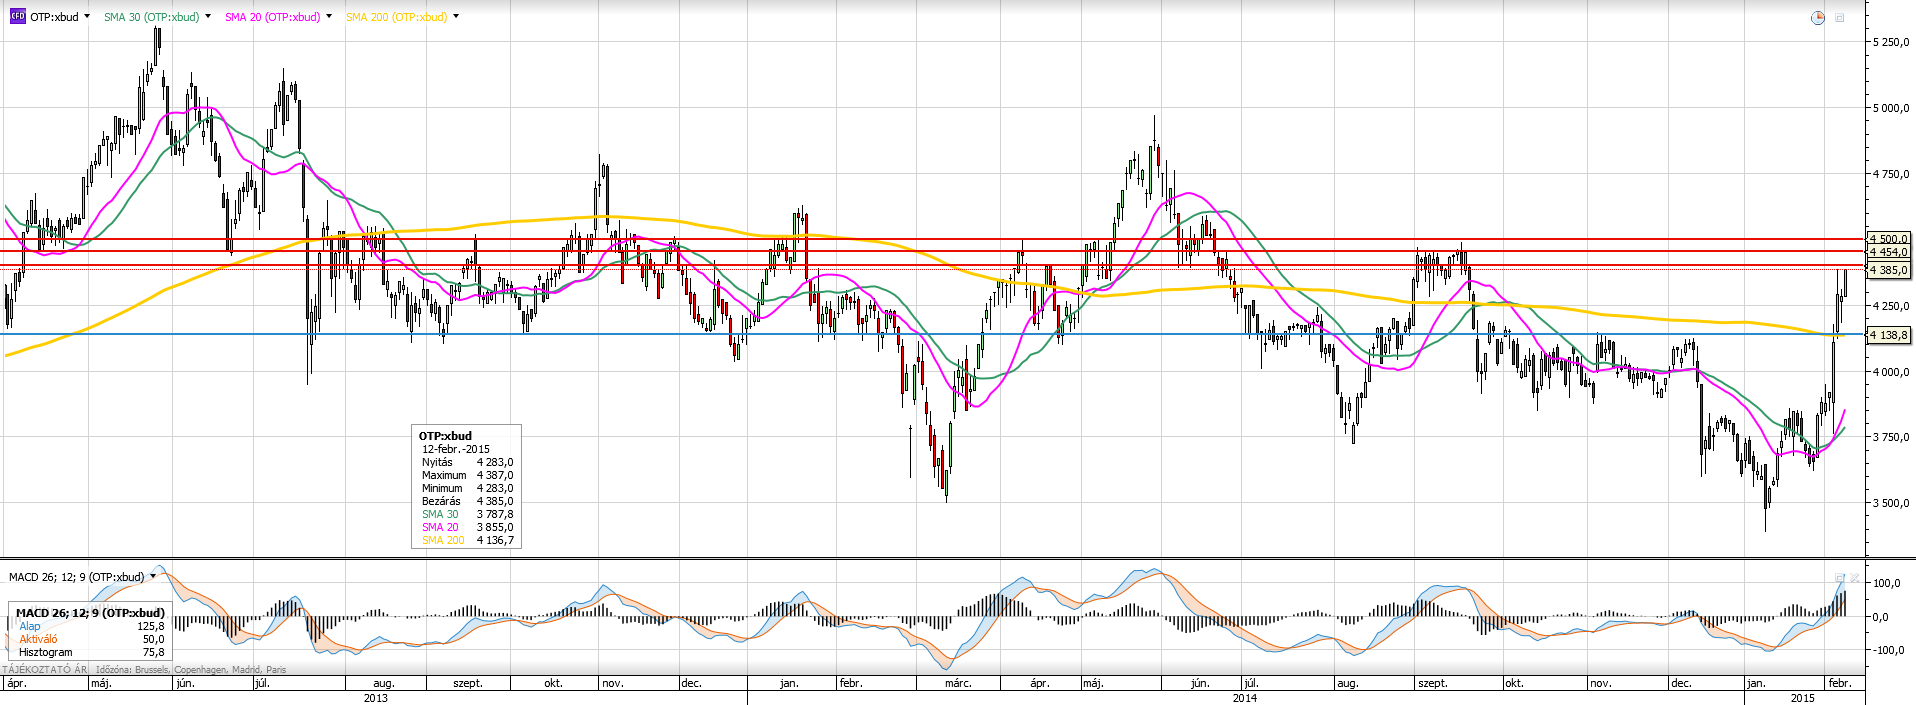The width and height of the screenshot is (1916, 705).
Task: Click the 4 138,8 blue price level tag
Action: 1890,335
